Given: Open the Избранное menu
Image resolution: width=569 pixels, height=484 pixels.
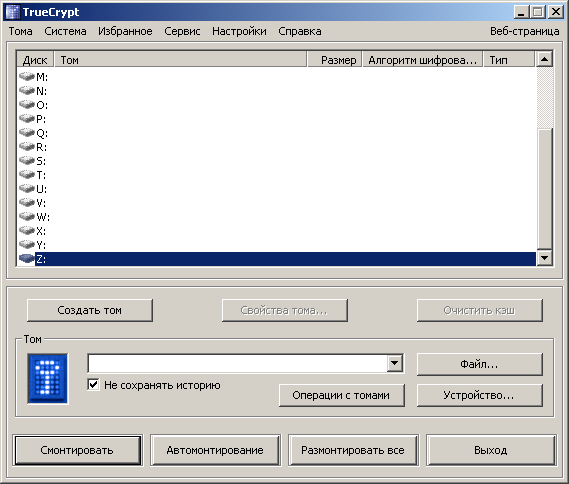Looking at the screenshot, I should click(x=125, y=31).
